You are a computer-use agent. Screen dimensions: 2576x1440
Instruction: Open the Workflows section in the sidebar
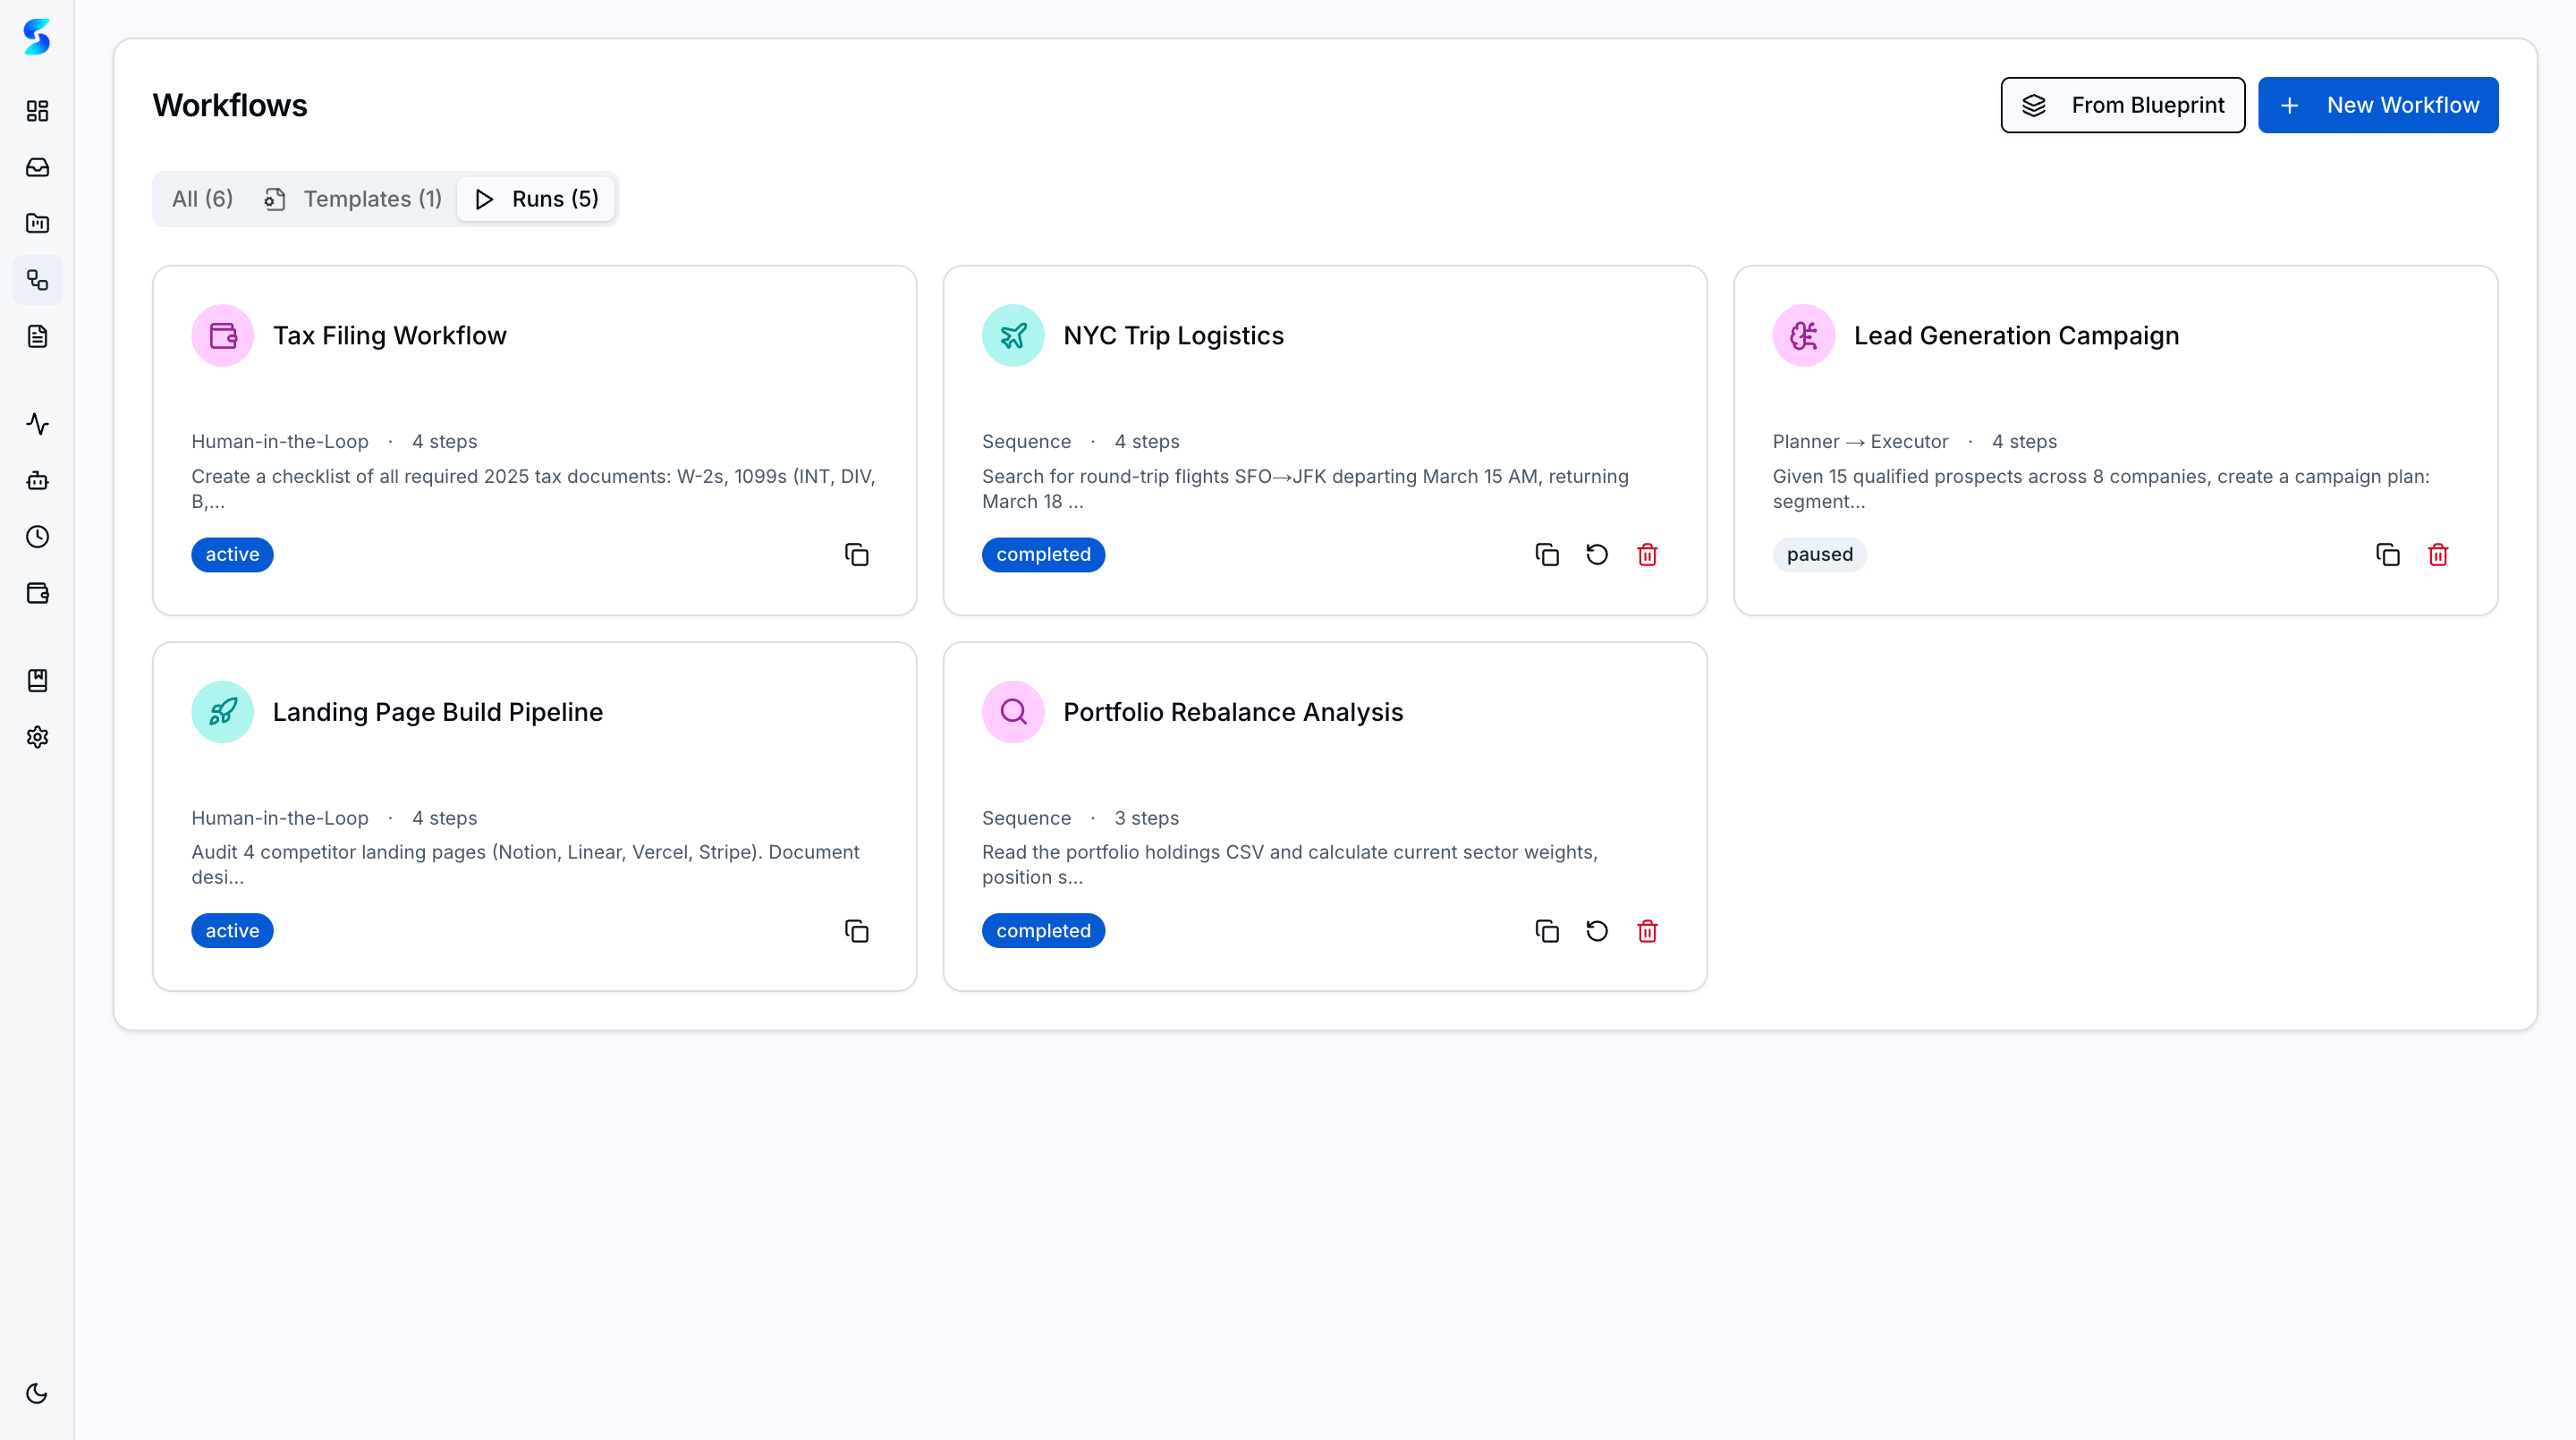tap(37, 280)
